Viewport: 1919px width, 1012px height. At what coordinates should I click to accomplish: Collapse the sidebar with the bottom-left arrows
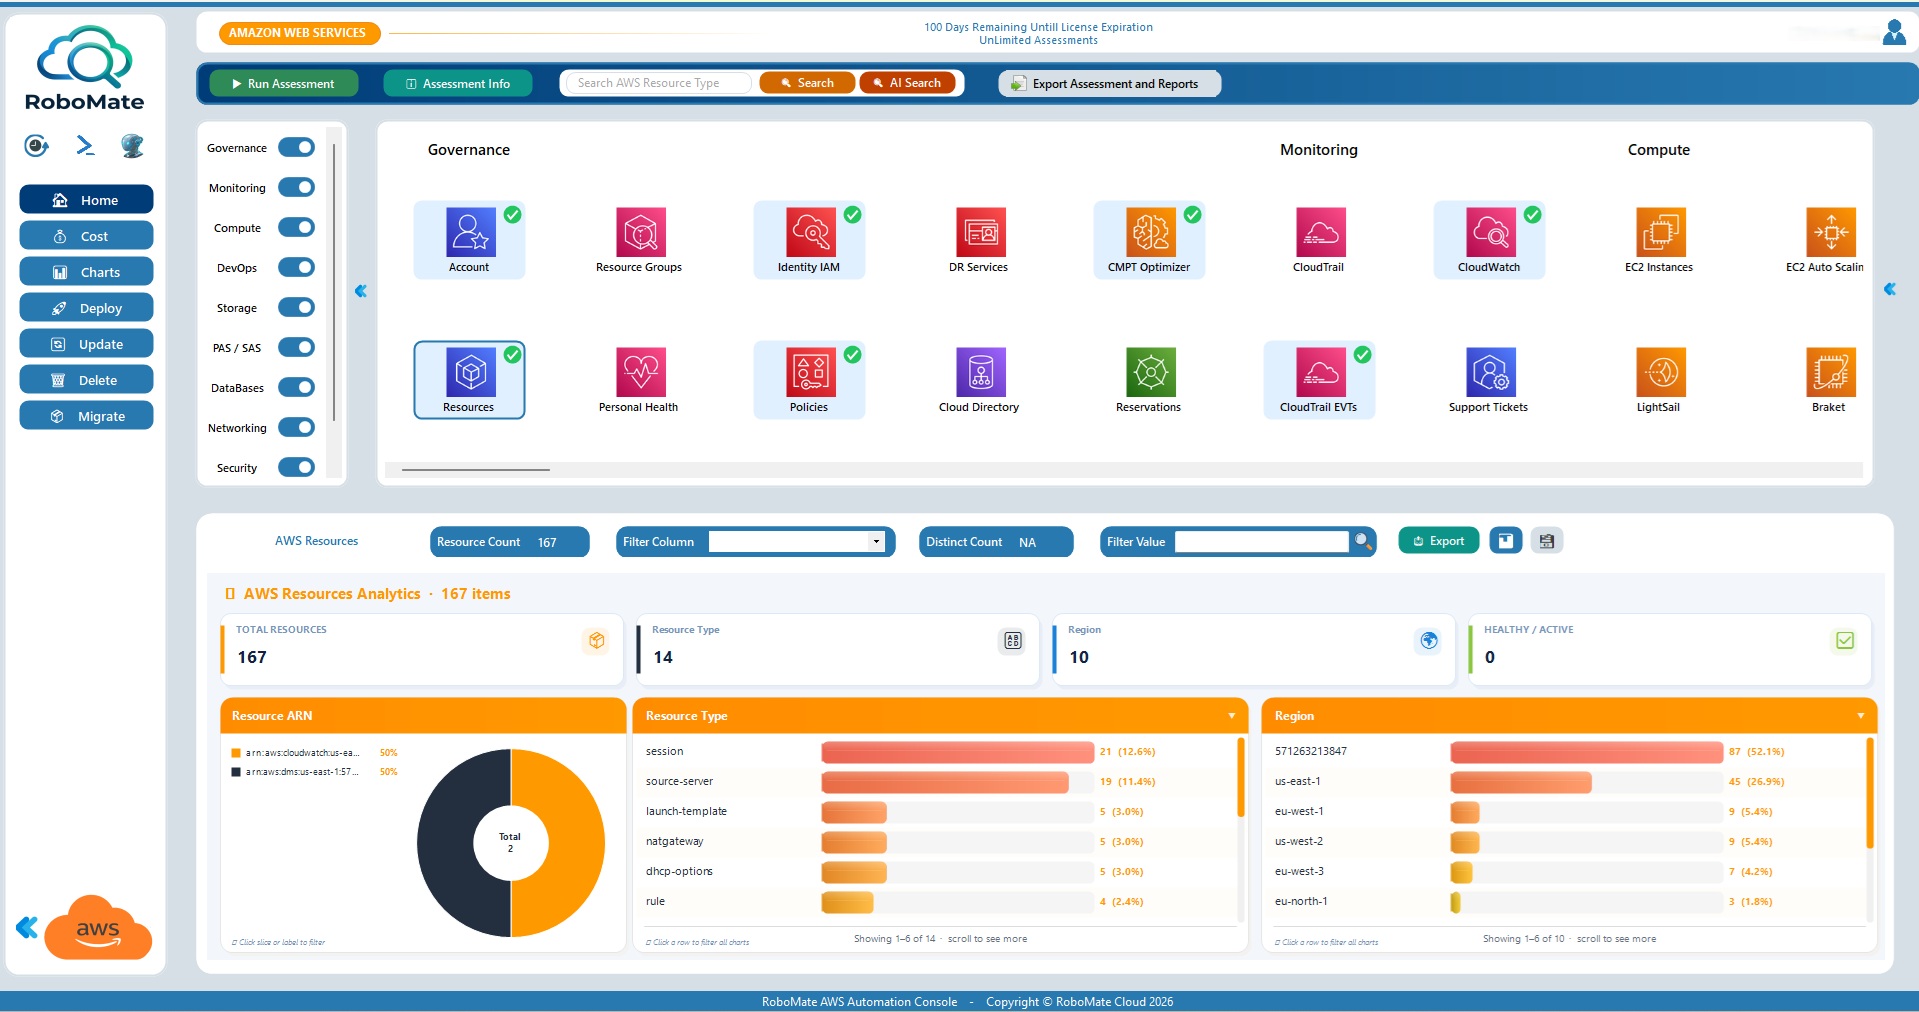click(27, 927)
